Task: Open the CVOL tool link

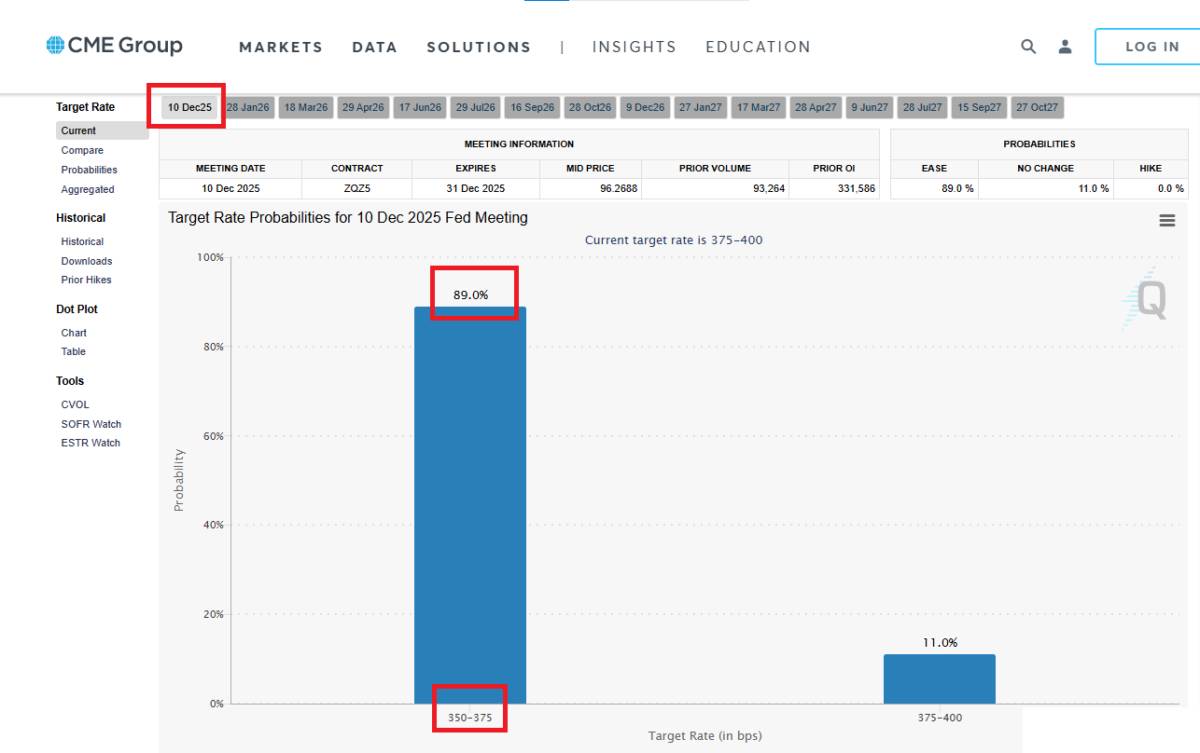Action: [x=75, y=405]
